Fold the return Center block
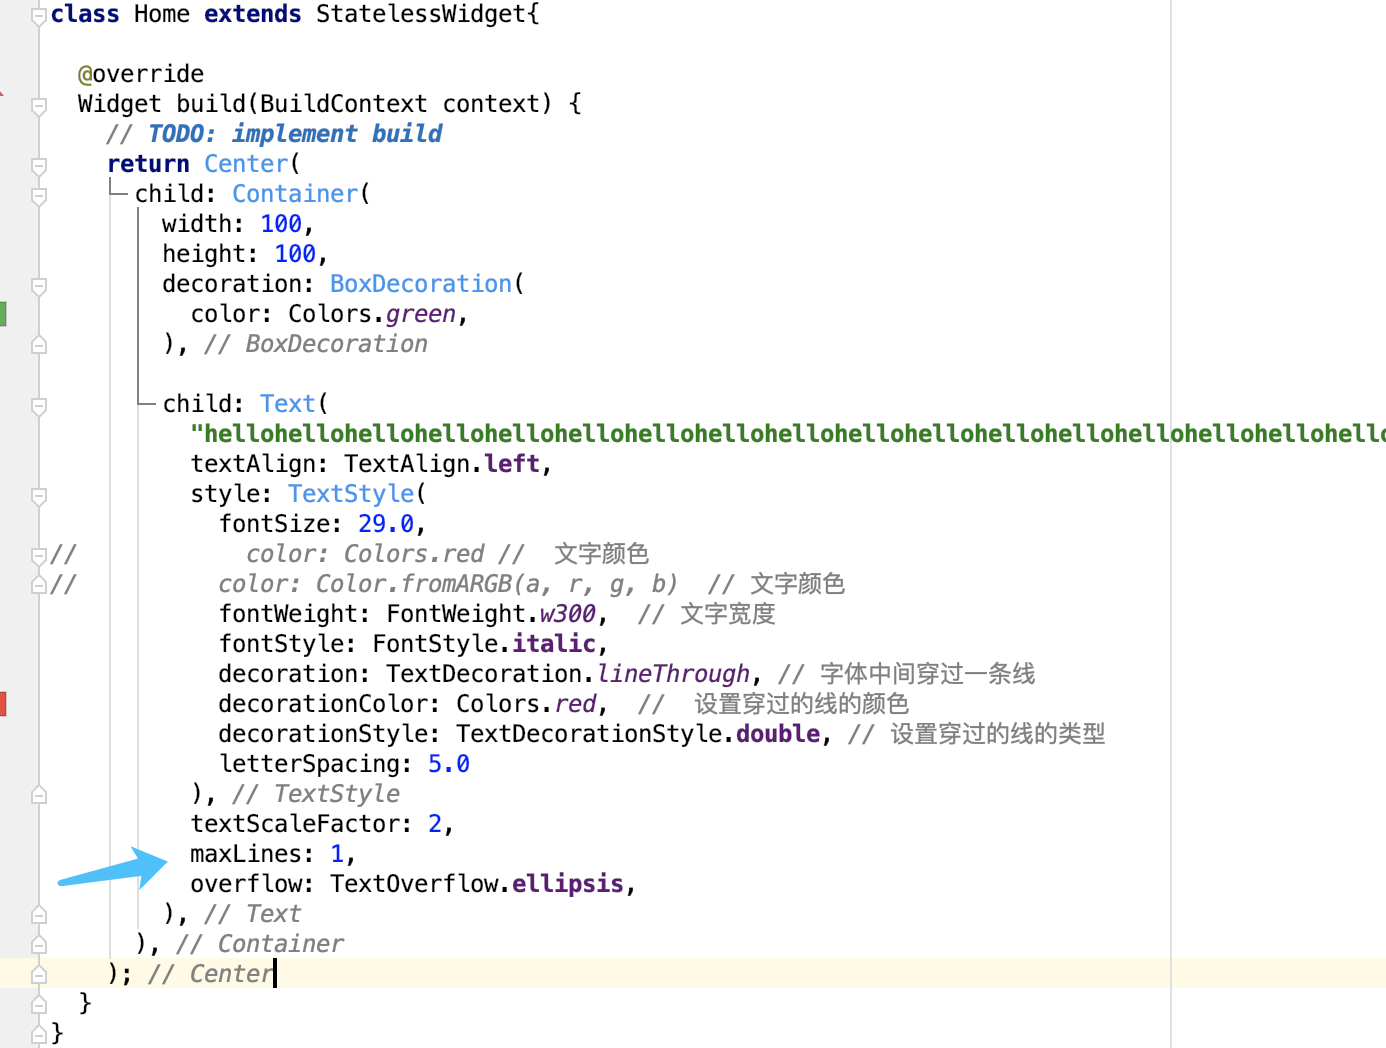Viewport: 1386px width, 1048px height. [x=39, y=166]
